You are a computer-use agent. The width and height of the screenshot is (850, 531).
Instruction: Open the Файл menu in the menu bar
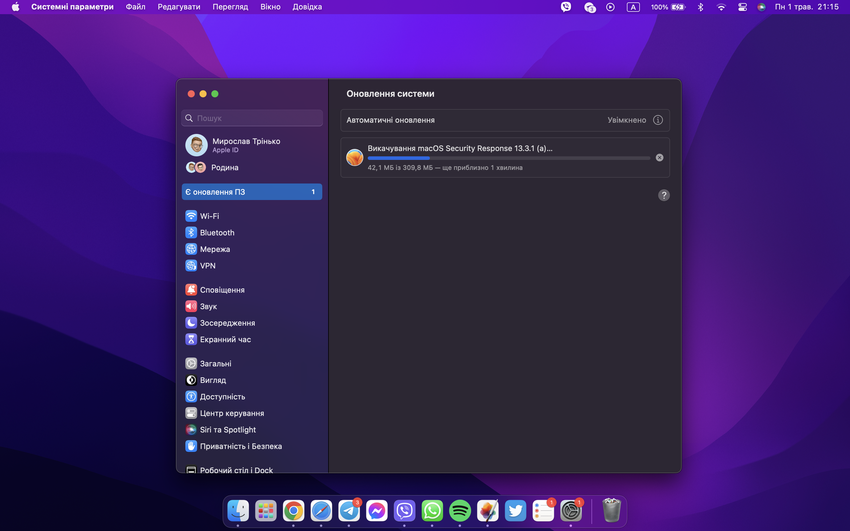tap(135, 7)
